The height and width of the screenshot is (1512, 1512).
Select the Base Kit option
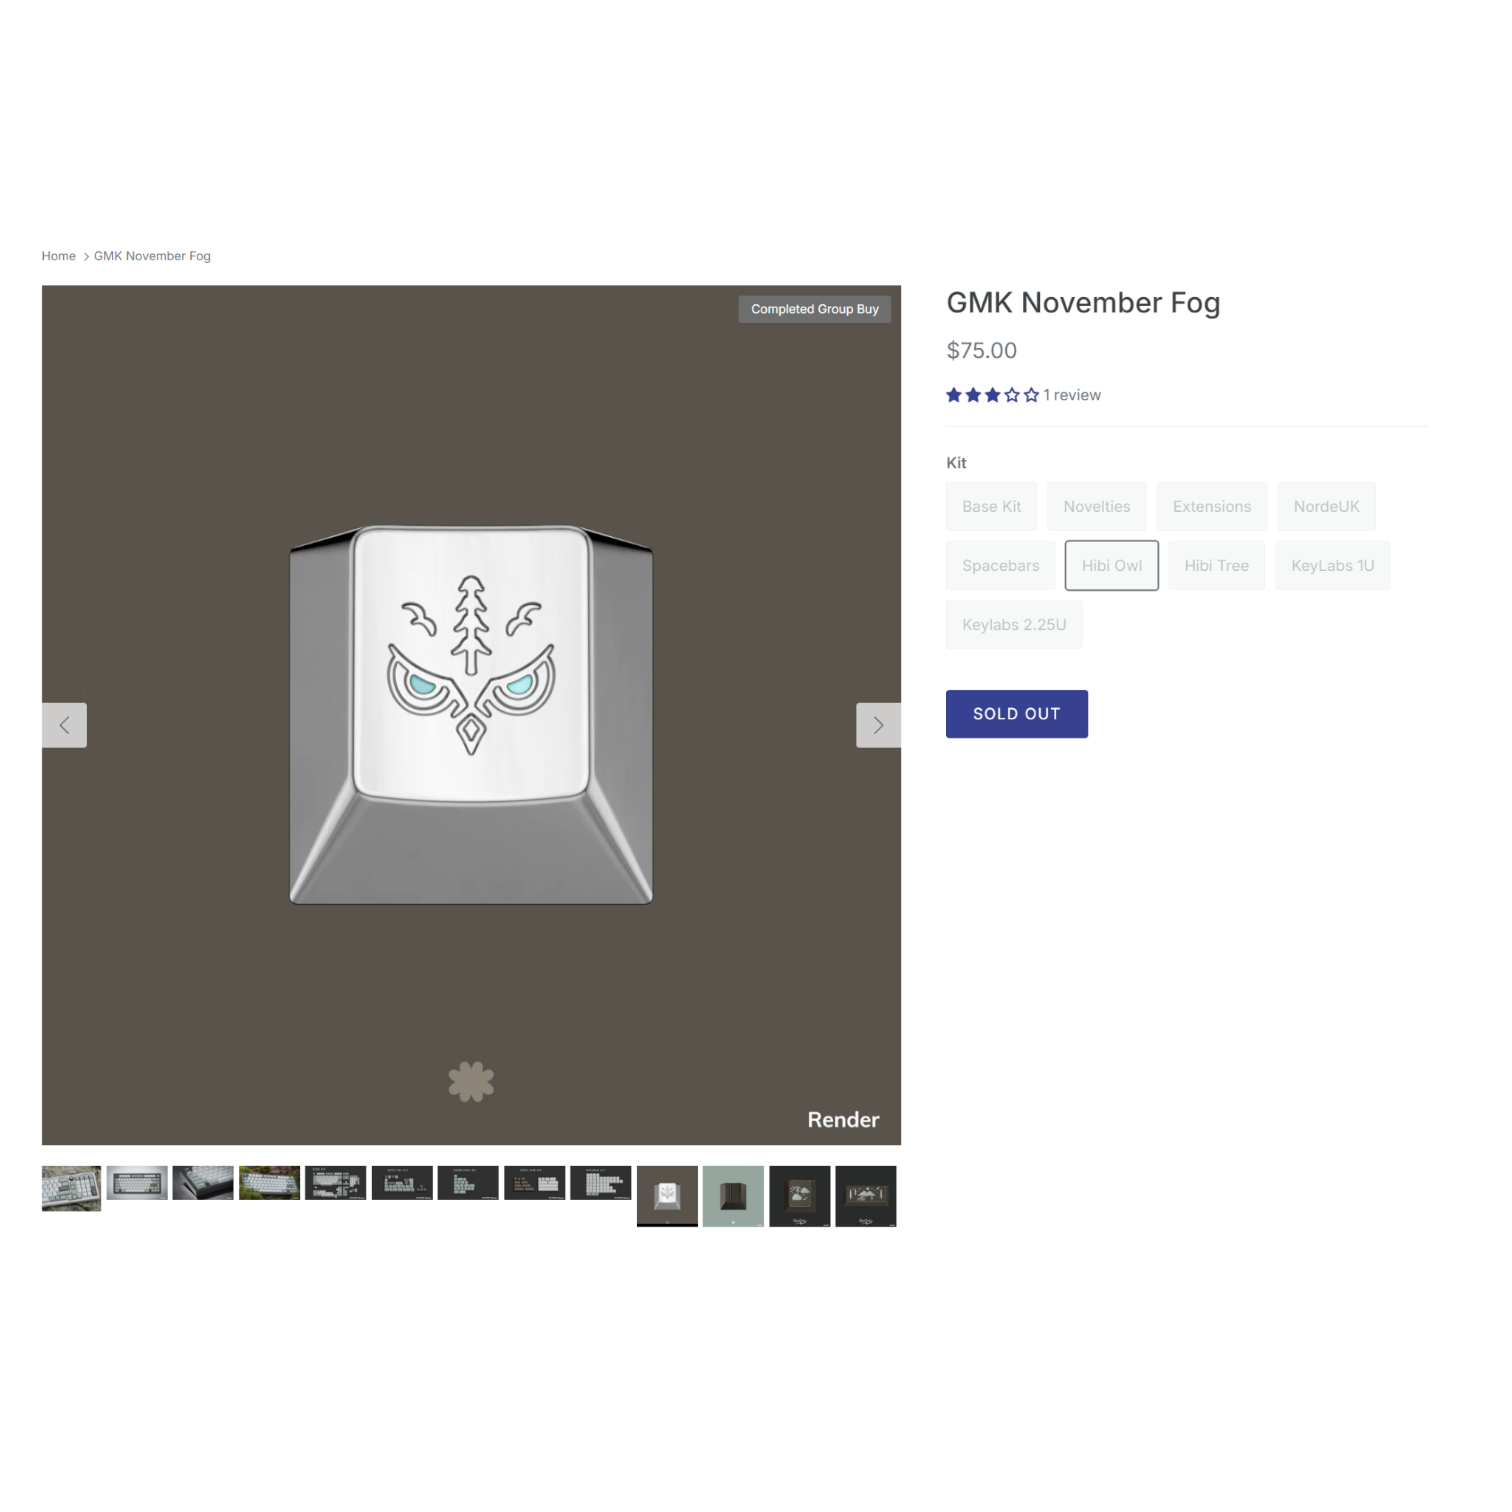tap(991, 507)
